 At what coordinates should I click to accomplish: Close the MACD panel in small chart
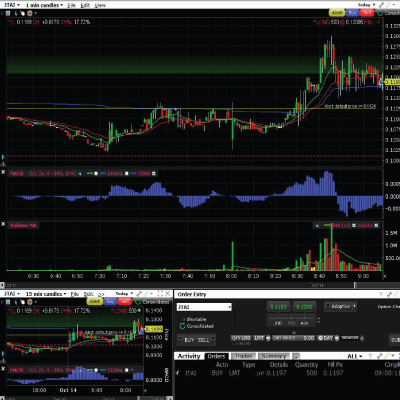[3, 368]
